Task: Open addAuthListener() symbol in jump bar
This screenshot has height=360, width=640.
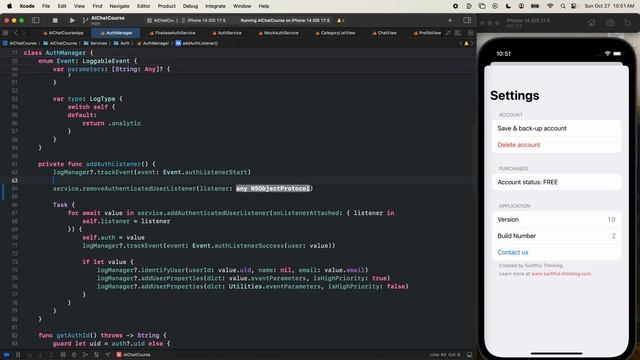Action: [x=197, y=43]
